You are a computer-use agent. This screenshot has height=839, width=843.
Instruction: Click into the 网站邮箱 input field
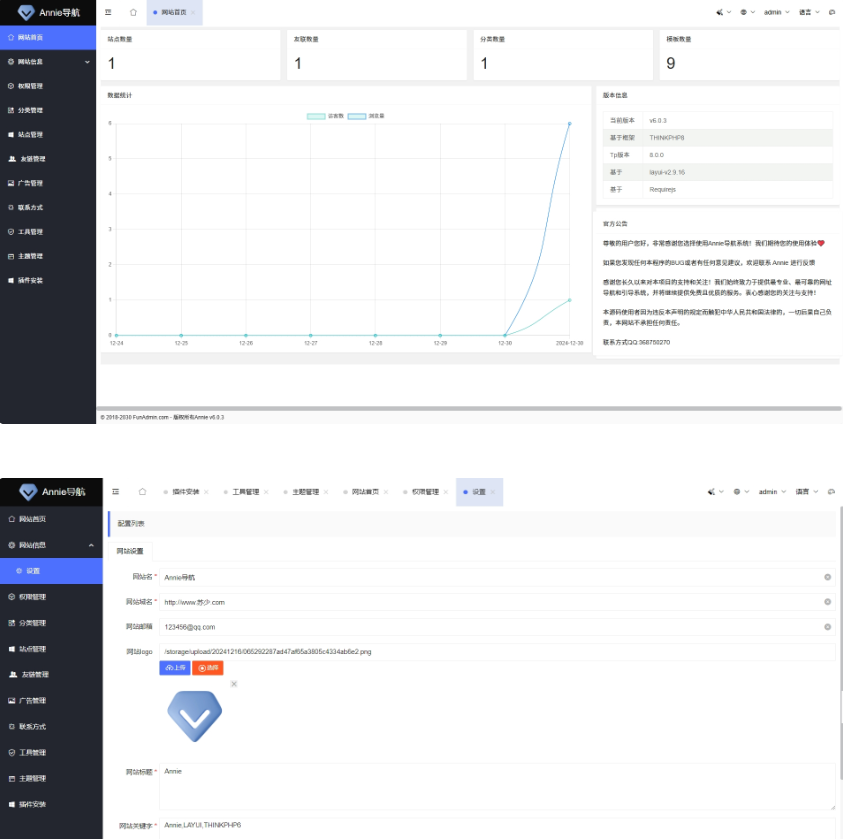point(490,627)
